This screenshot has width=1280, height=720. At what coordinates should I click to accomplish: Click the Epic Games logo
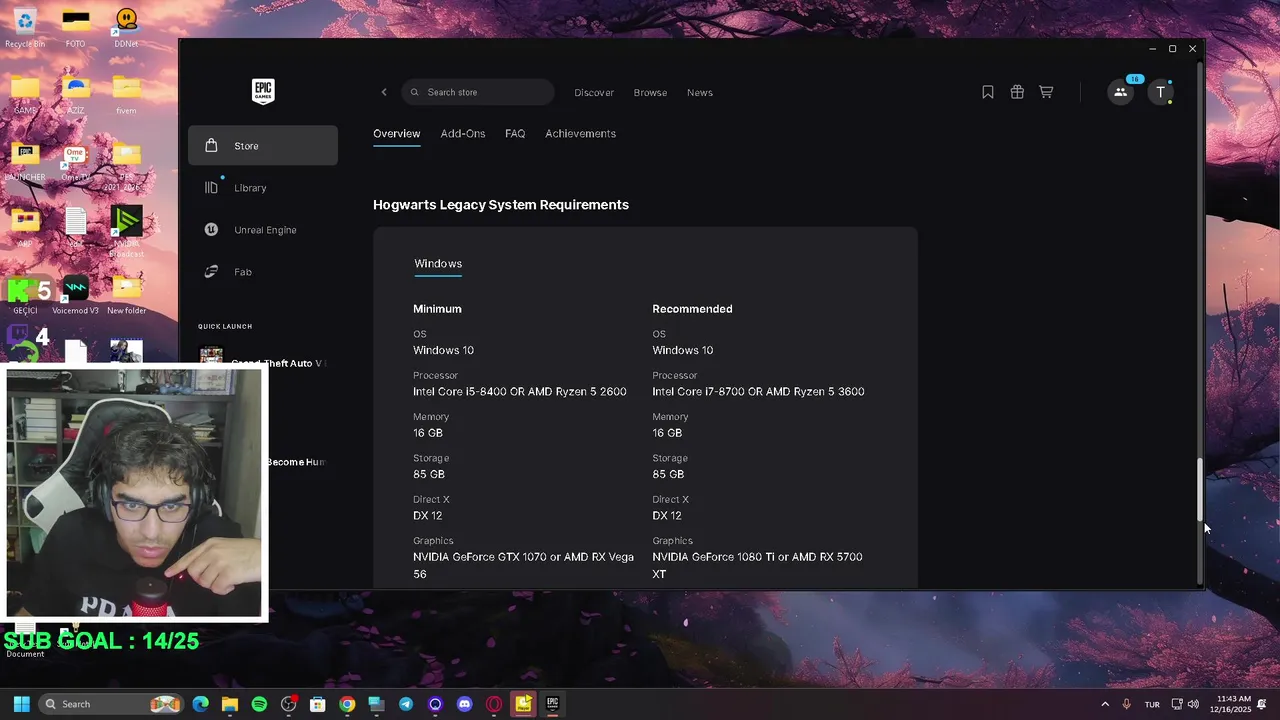pyautogui.click(x=263, y=91)
